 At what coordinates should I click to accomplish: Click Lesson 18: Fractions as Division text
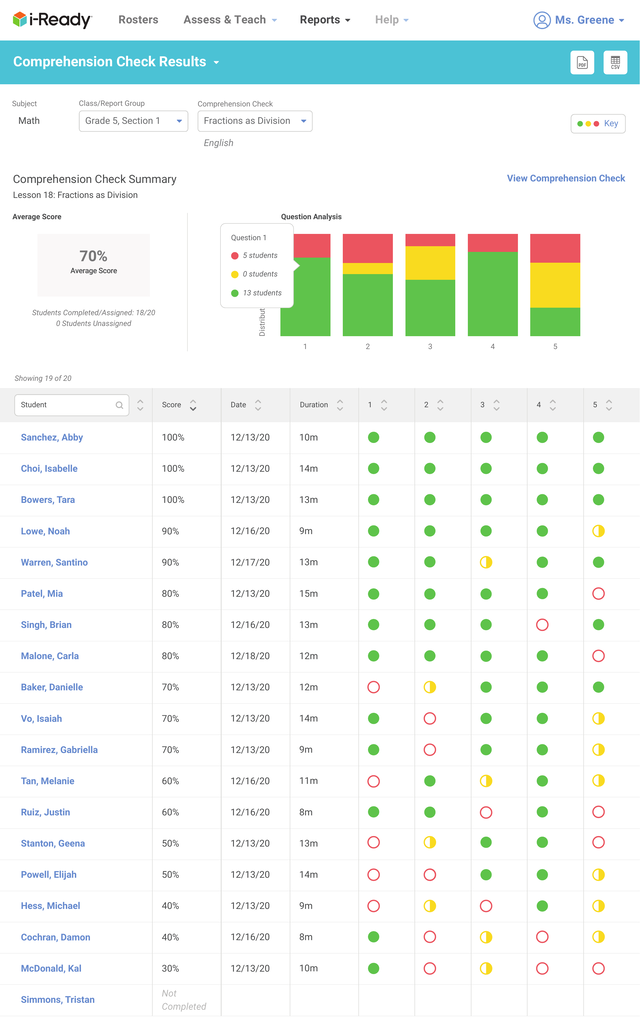click(76, 195)
